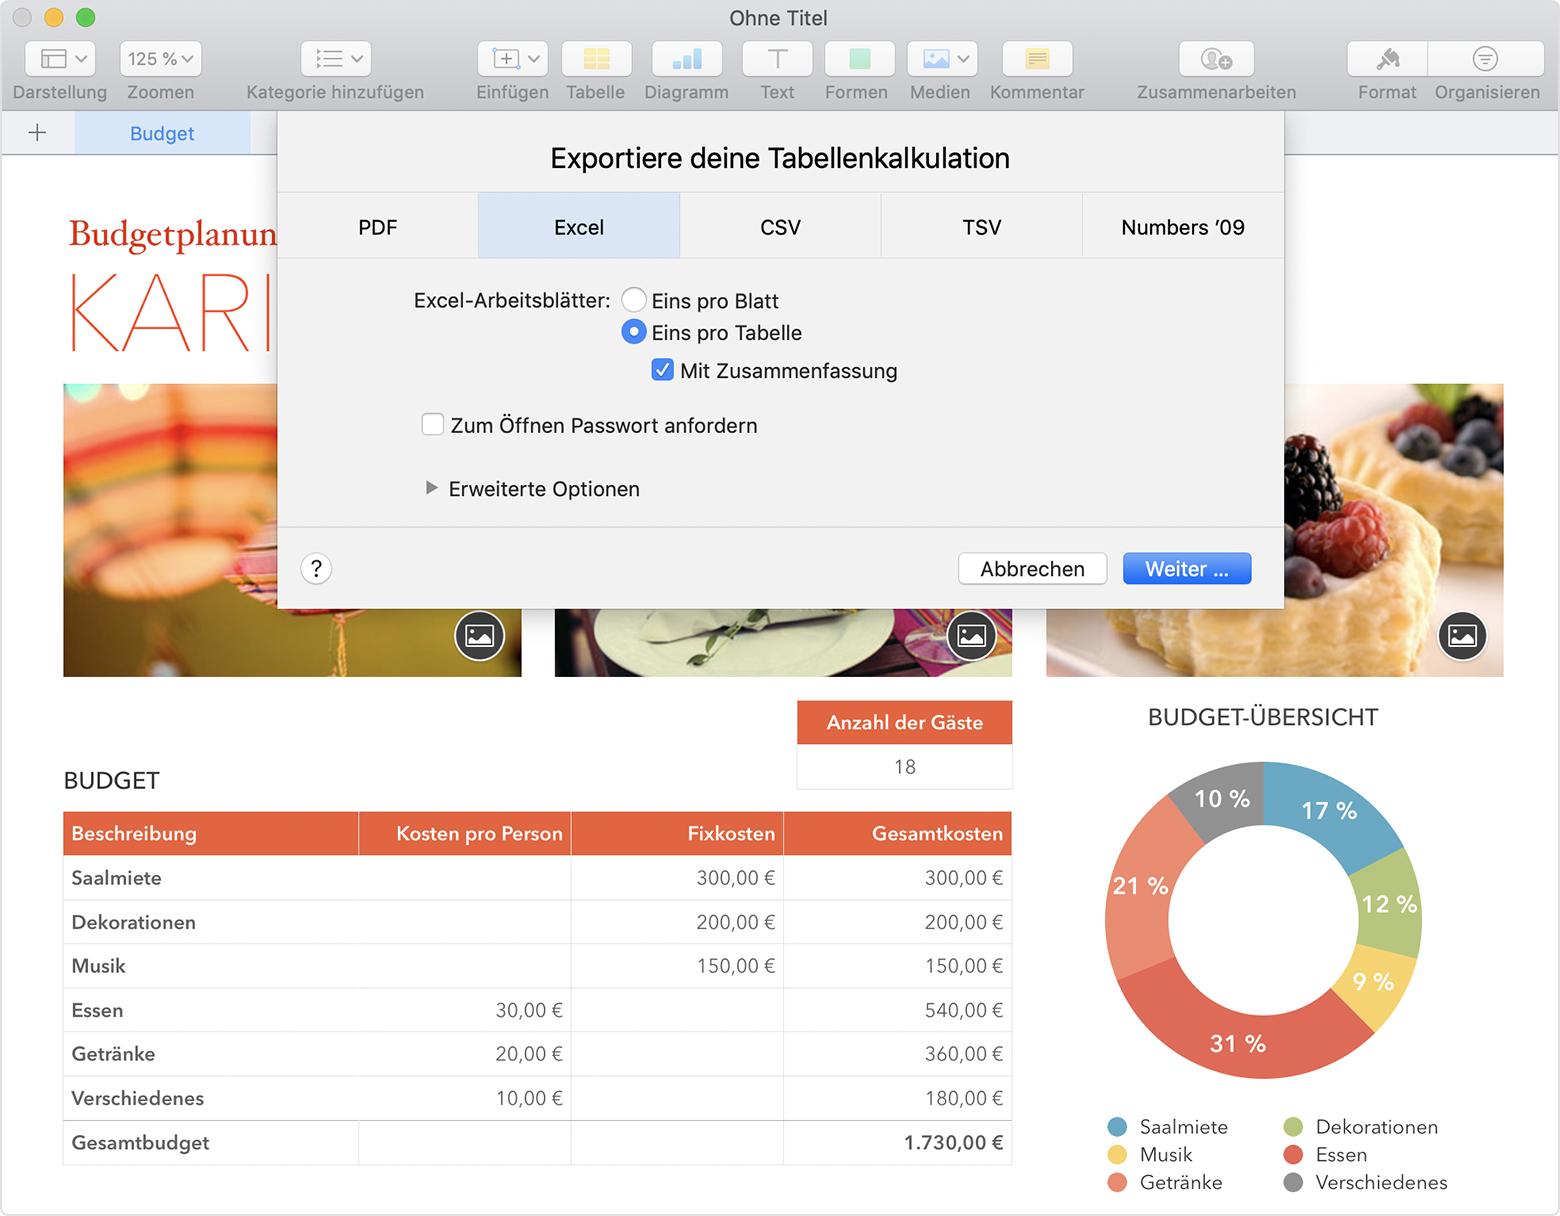The image size is (1560, 1216).
Task: Select Eins pro Tabelle radio button
Action: click(634, 332)
